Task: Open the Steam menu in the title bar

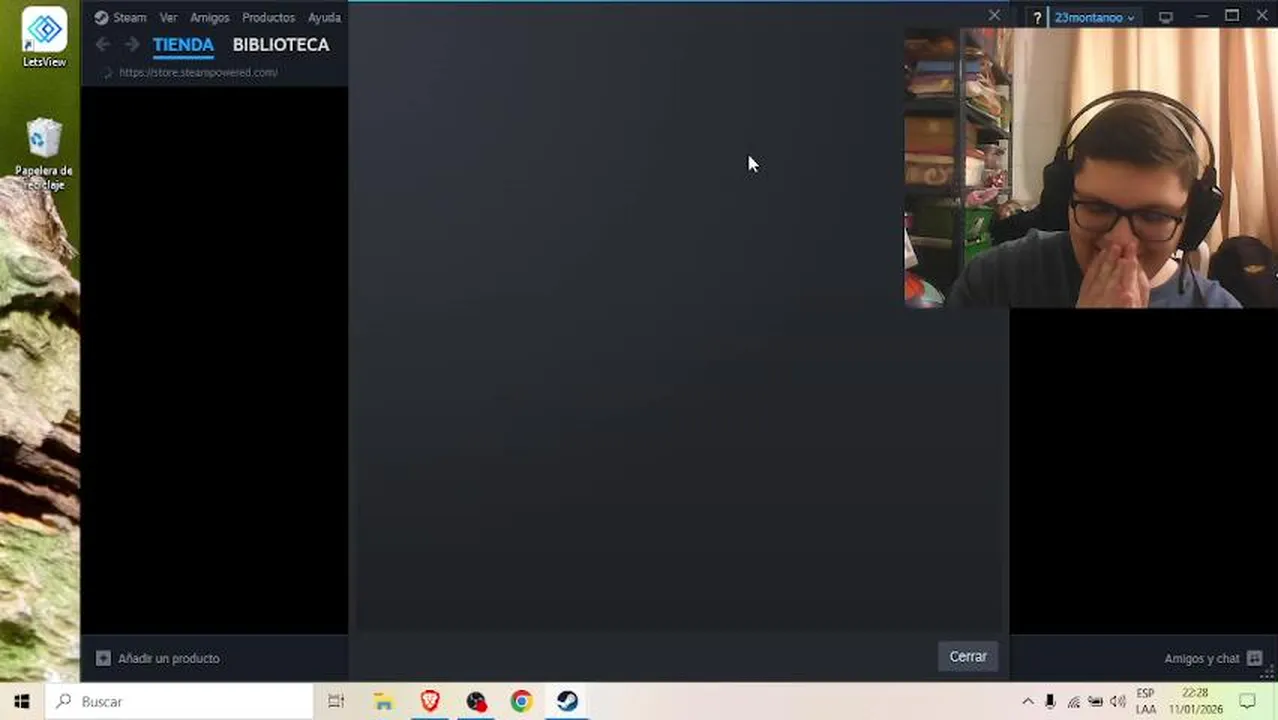Action: pyautogui.click(x=120, y=17)
